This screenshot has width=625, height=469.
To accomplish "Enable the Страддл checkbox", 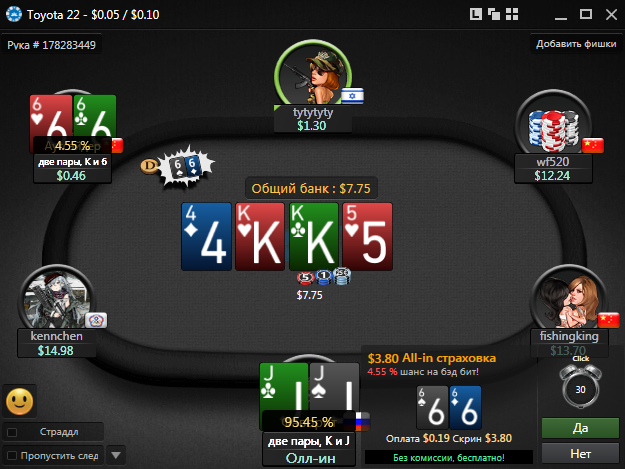I will (x=12, y=432).
